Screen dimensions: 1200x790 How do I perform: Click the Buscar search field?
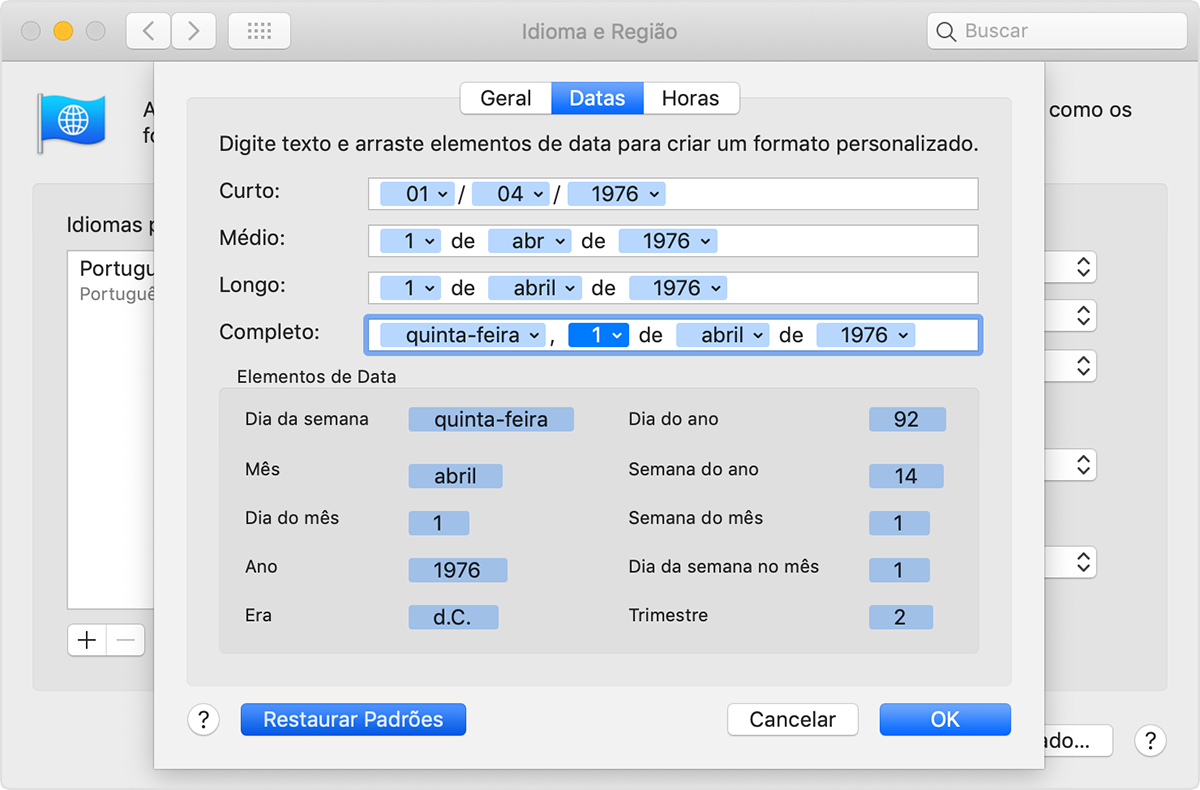pyautogui.click(x=1060, y=31)
